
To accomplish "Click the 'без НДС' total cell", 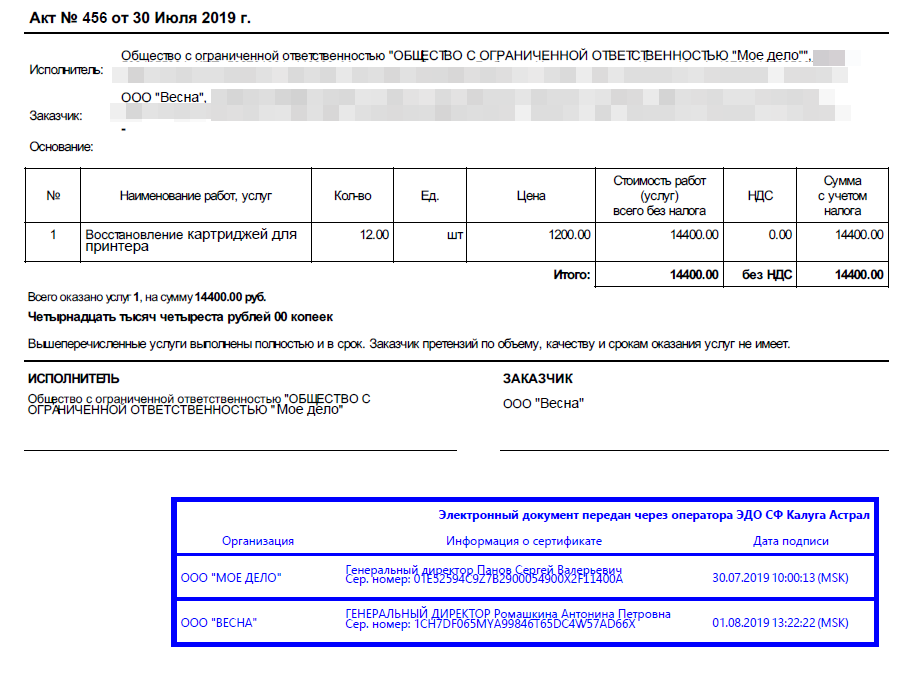I will pos(767,274).
